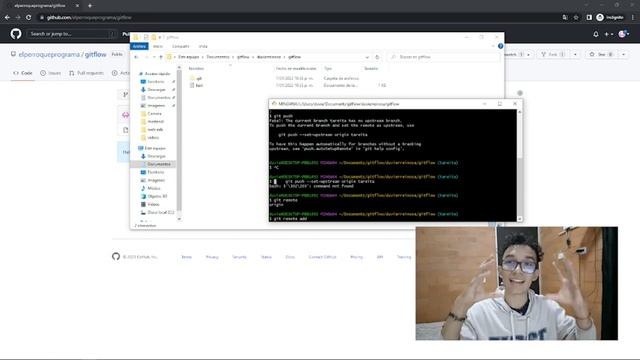Viewport: 640px width, 360px height.
Task: Click the Explorer navigation pane scrollbar
Action: click(179, 140)
